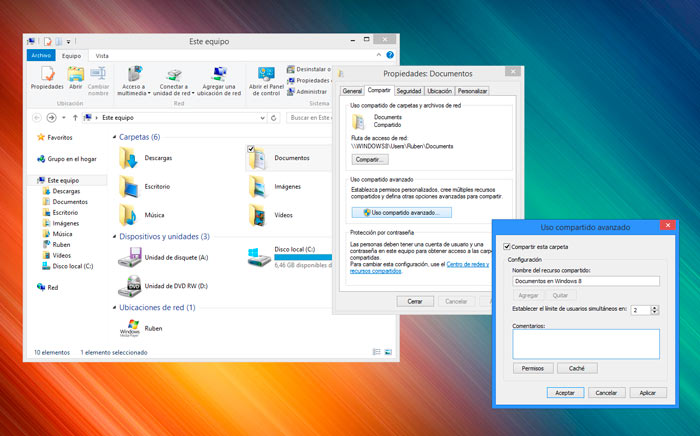This screenshot has width=700, height=436.
Task: Click the simultaneous users limit stepper
Action: coord(654,310)
